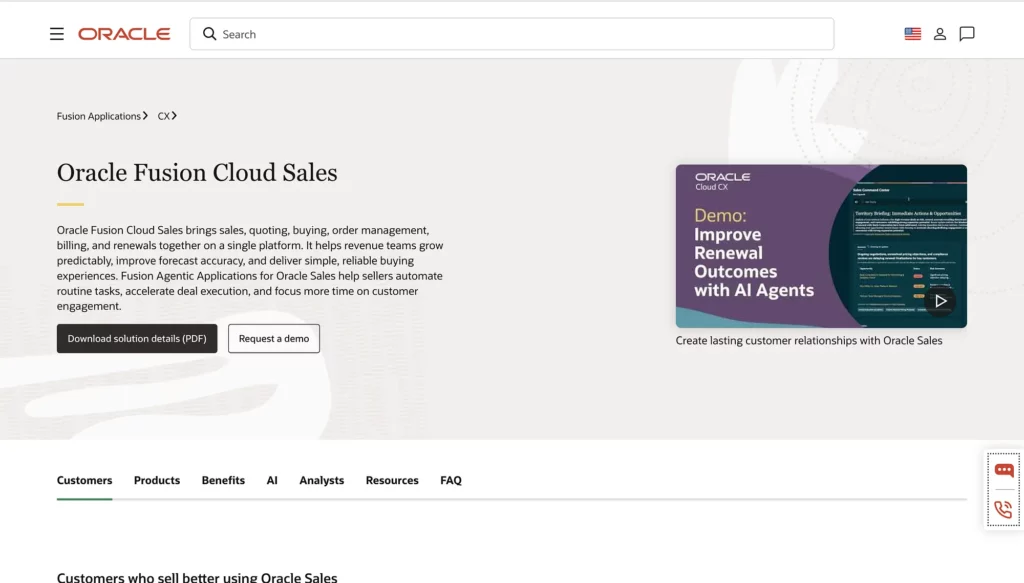Focus the Search input field

[x=511, y=34]
